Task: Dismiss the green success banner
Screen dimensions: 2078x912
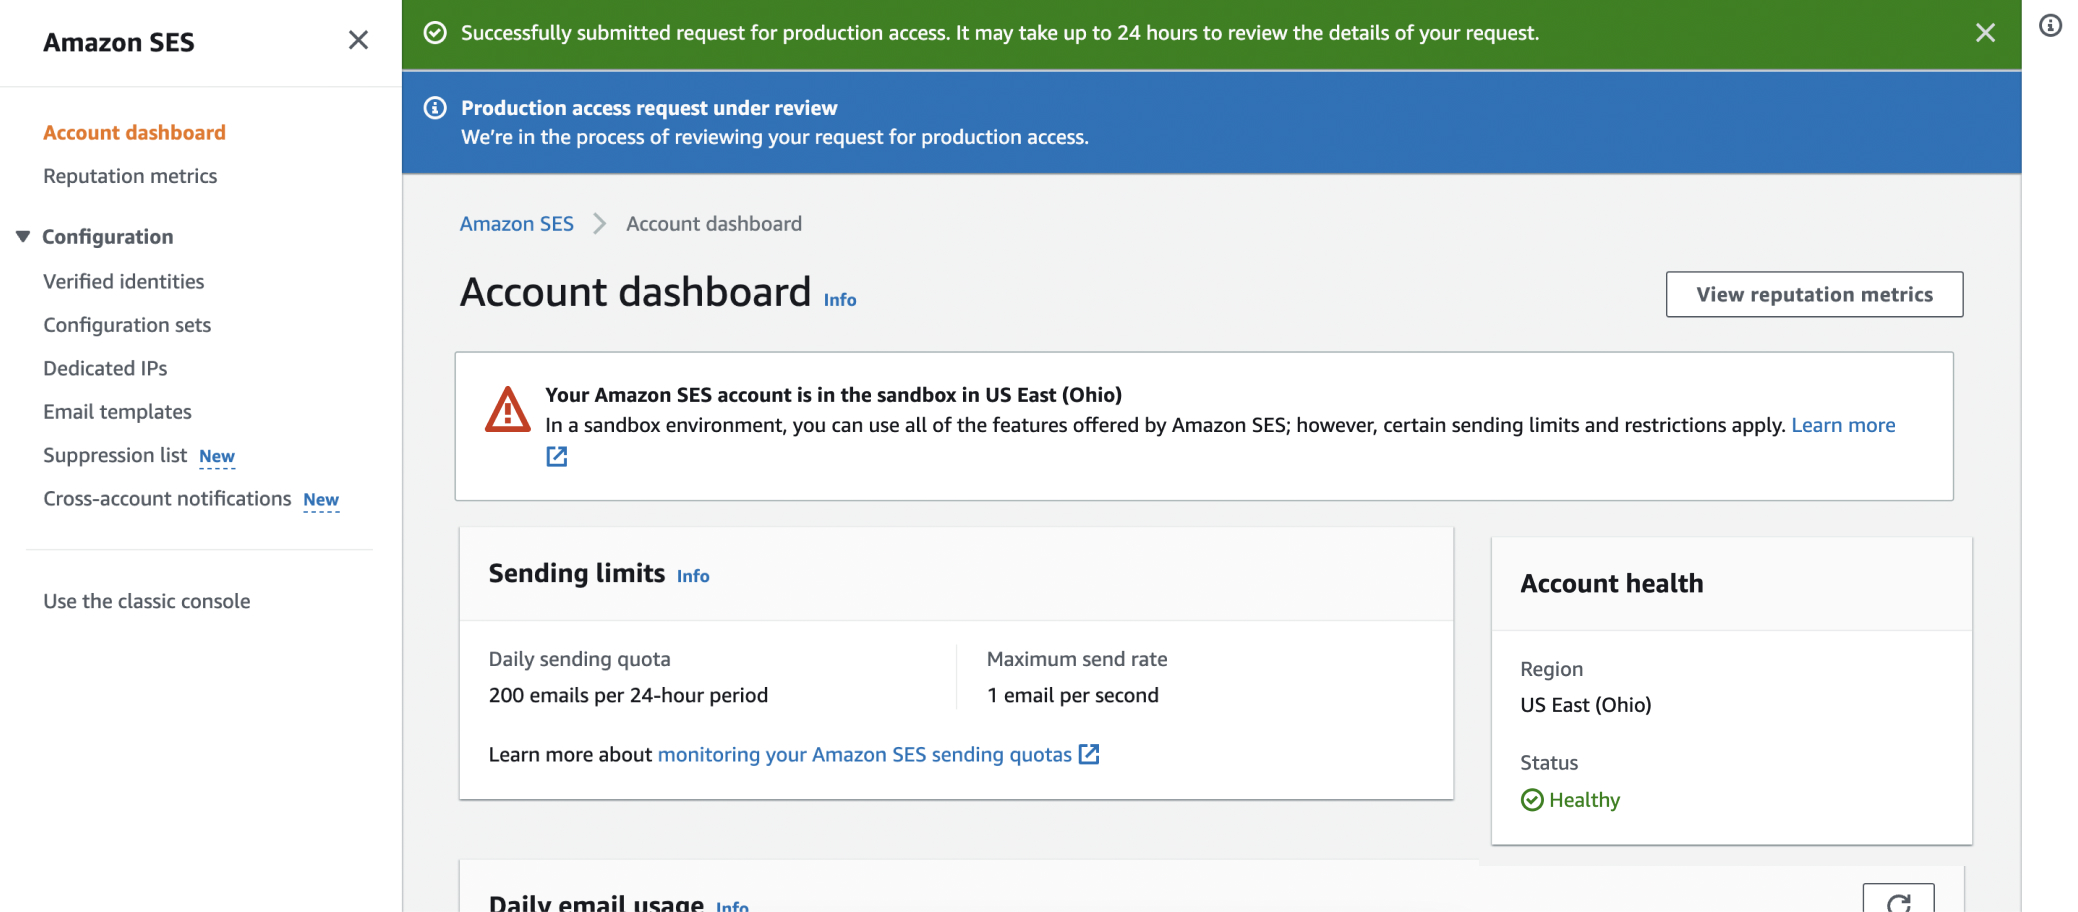Action: [x=1985, y=32]
